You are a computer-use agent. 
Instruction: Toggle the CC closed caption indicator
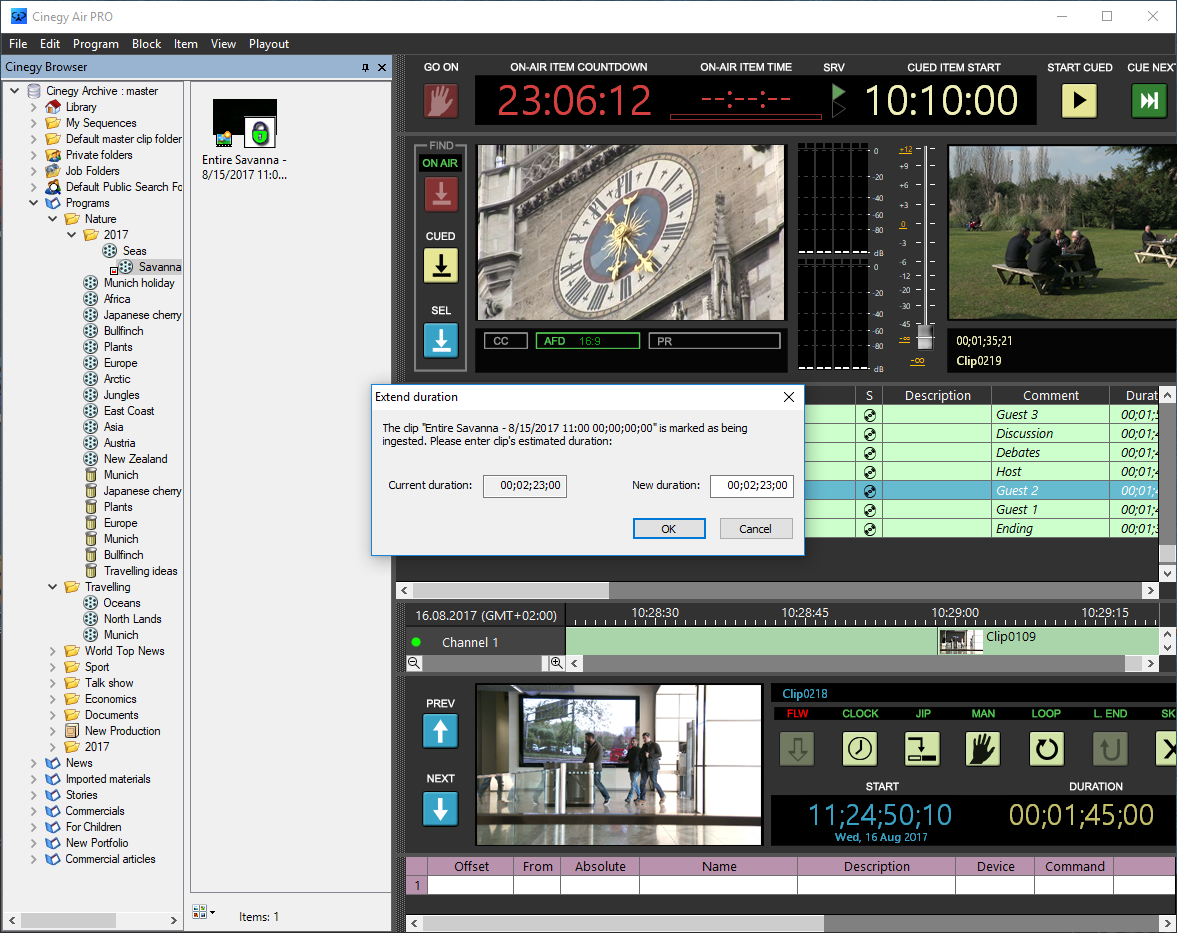pos(505,341)
